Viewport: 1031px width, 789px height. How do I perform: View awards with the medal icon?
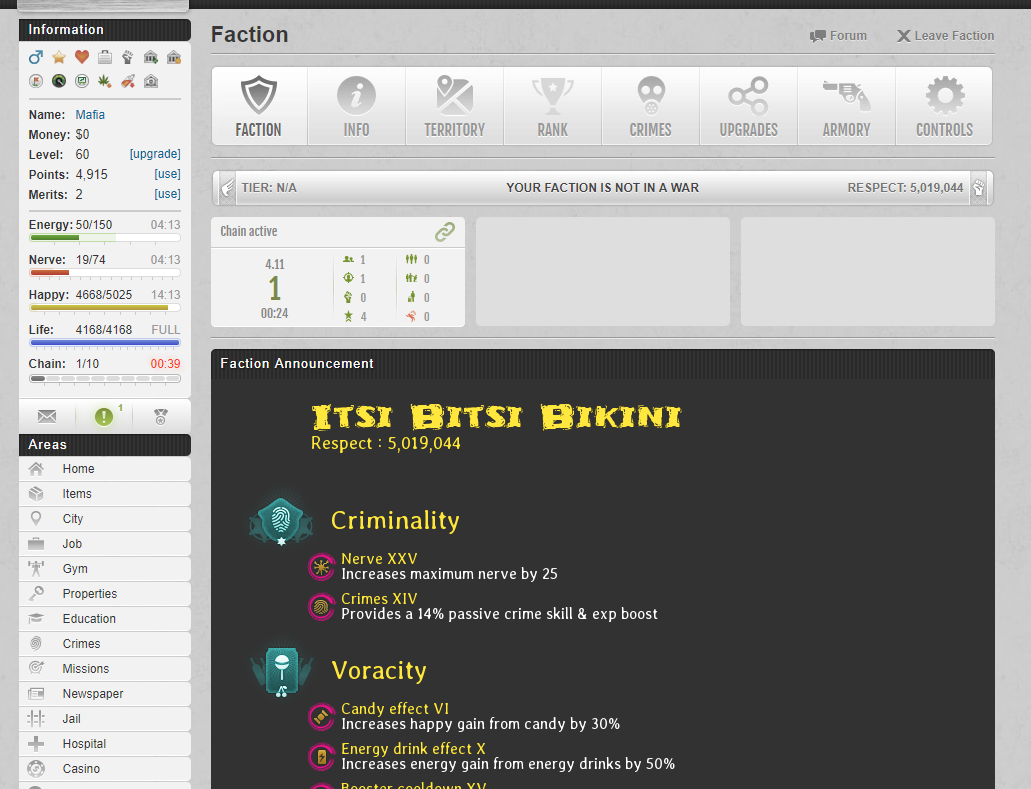click(159, 416)
